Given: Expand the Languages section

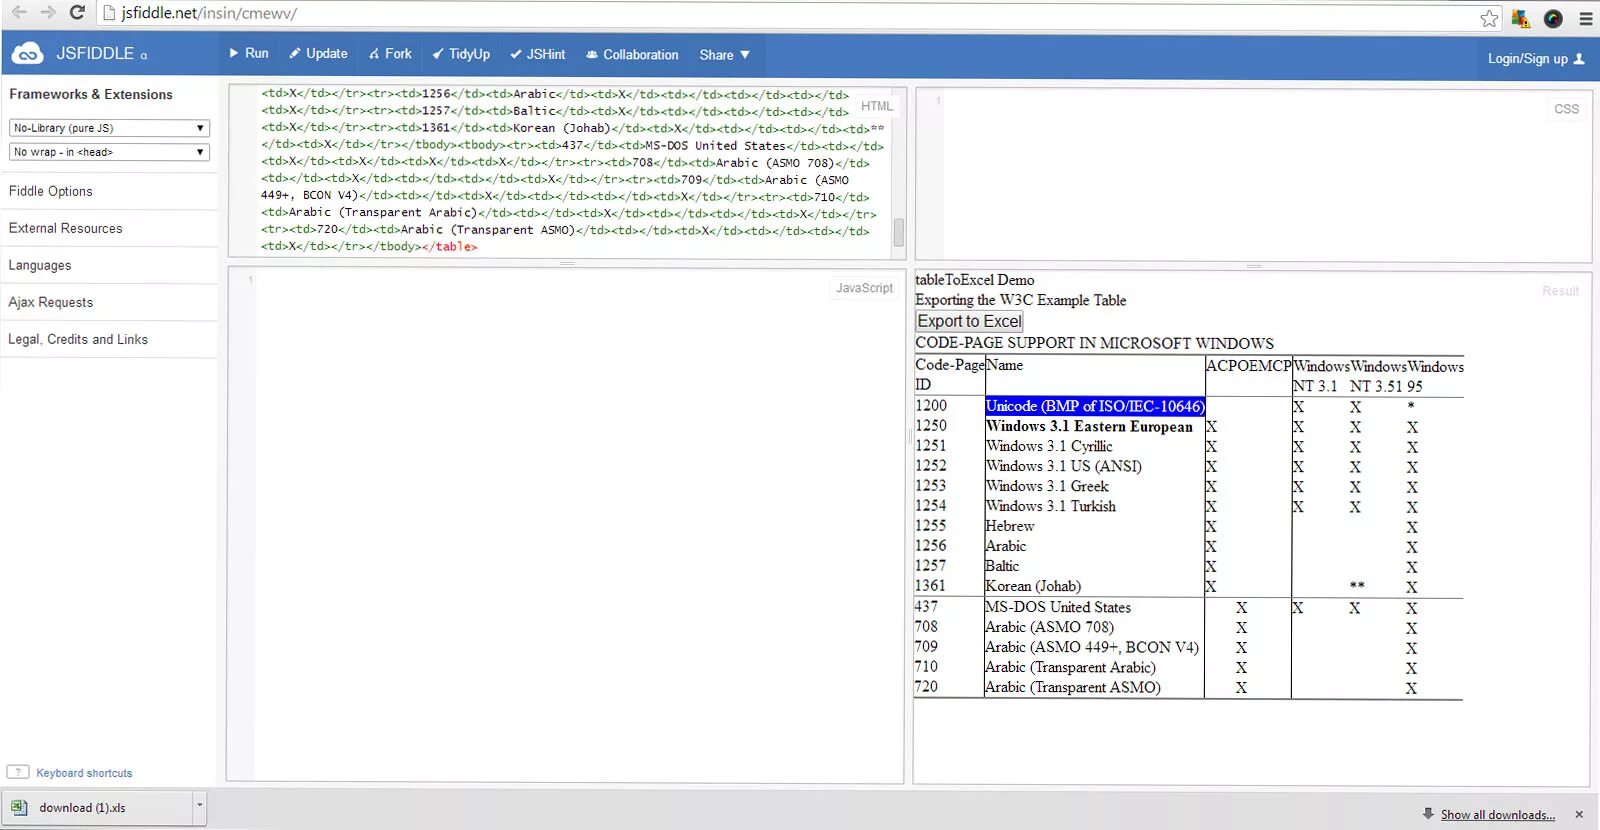Looking at the screenshot, I should click(x=109, y=265).
